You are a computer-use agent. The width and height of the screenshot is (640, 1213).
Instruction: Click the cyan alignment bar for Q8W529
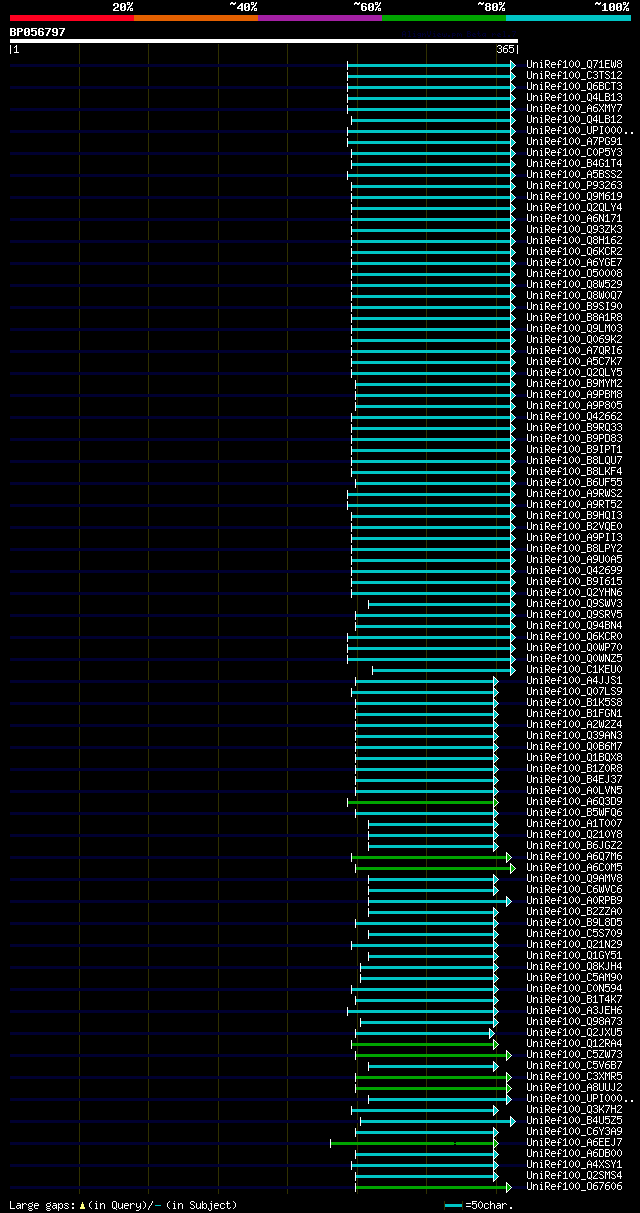click(432, 284)
